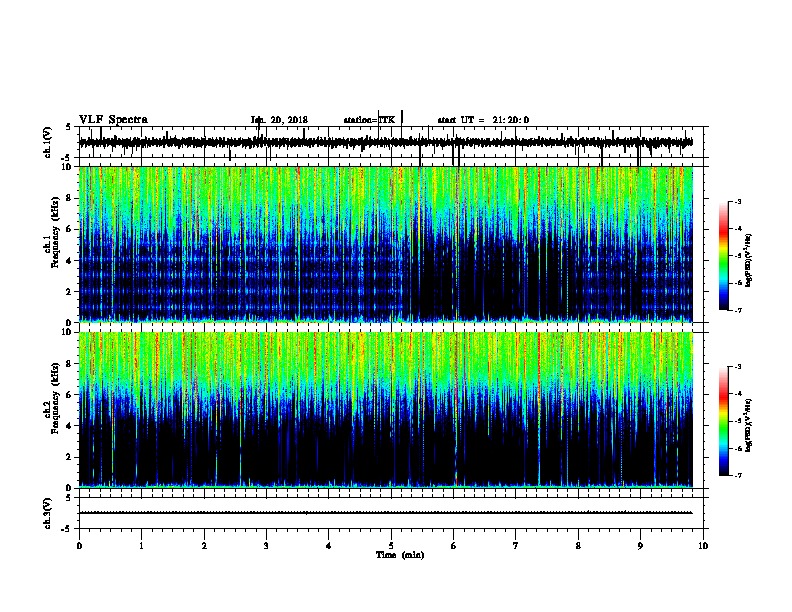Screen dimensions: 792x612
Task: Click the "ch.3(V)" axis label
Action: coord(48,514)
